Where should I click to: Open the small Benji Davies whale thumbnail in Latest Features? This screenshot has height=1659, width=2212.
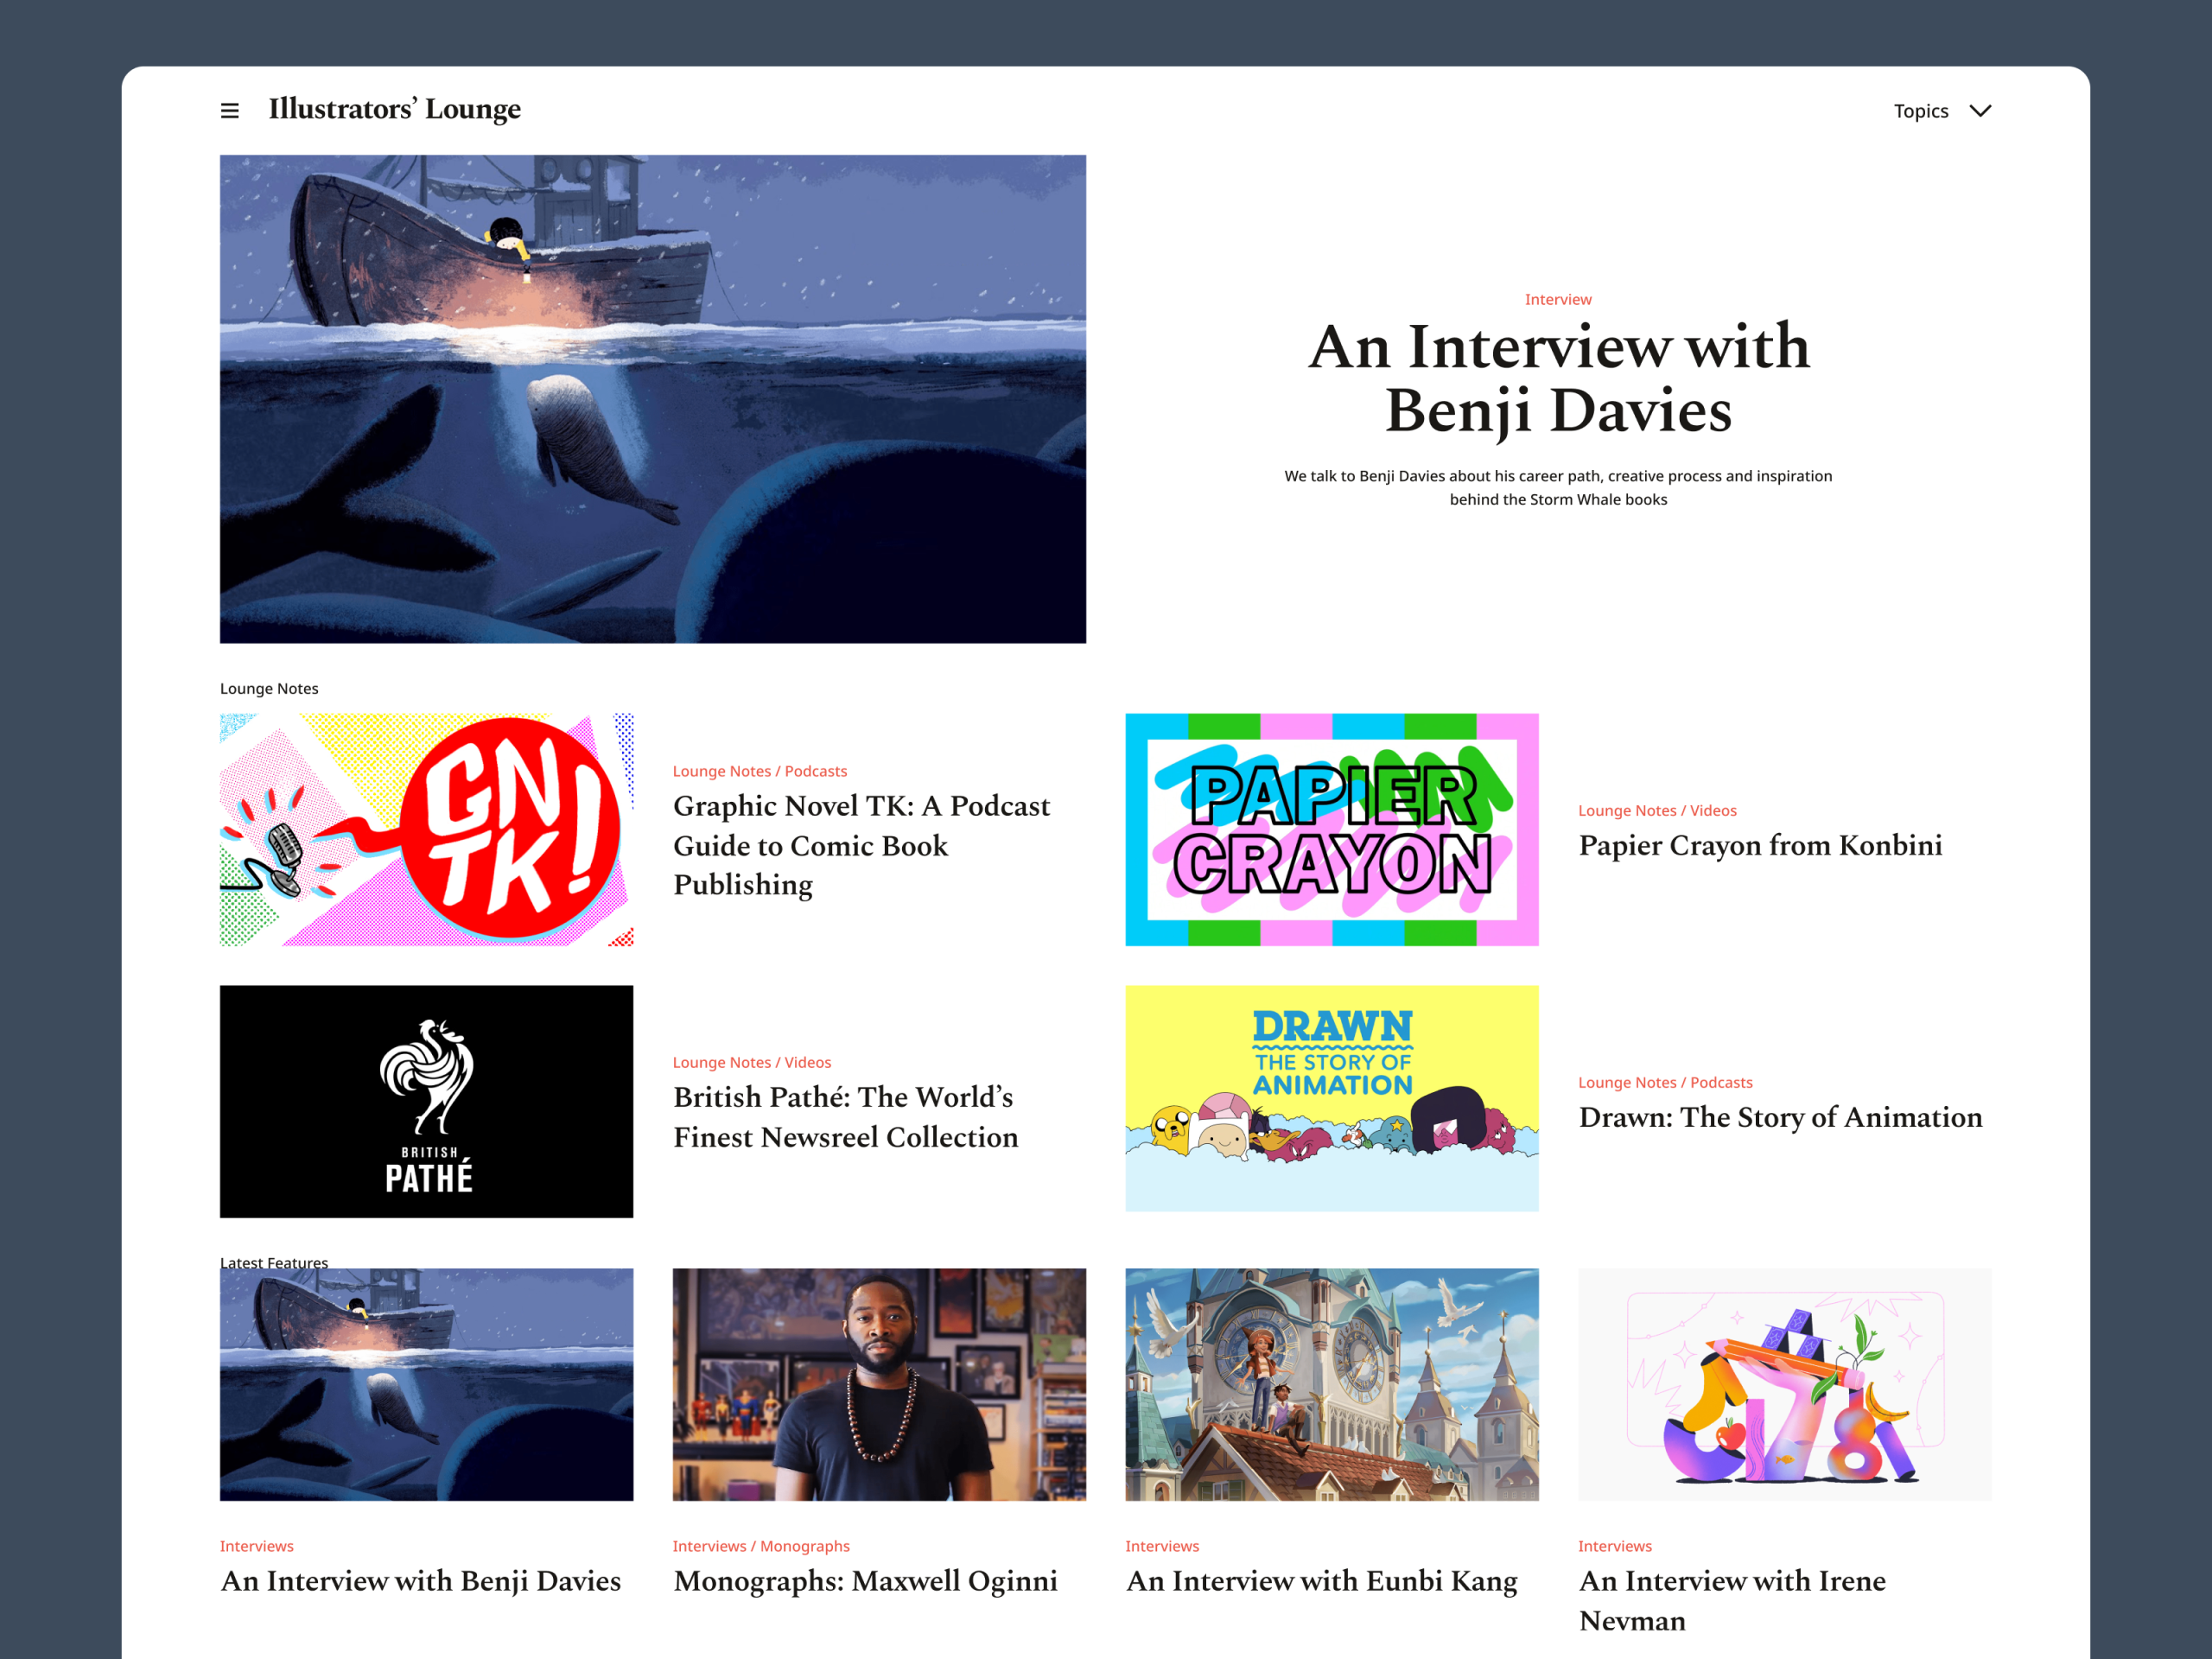426,1384
